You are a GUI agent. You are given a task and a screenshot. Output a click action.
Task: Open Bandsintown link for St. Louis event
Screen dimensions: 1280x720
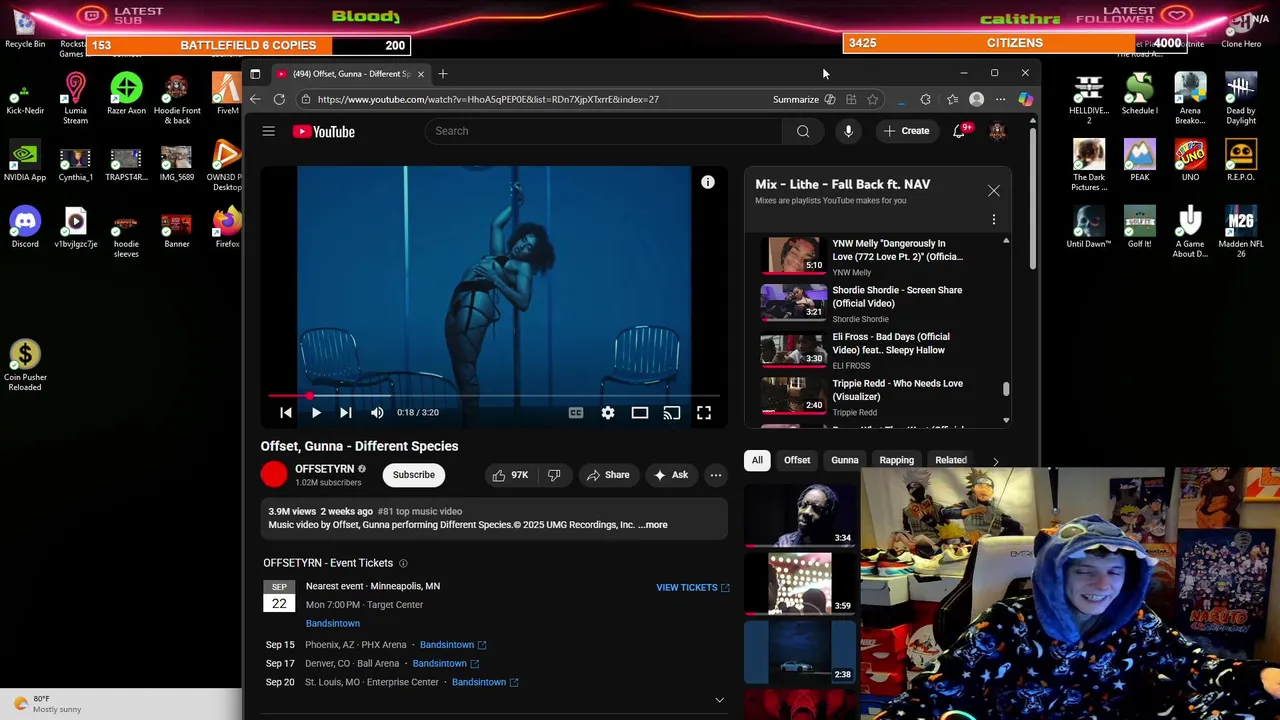tap(485, 682)
